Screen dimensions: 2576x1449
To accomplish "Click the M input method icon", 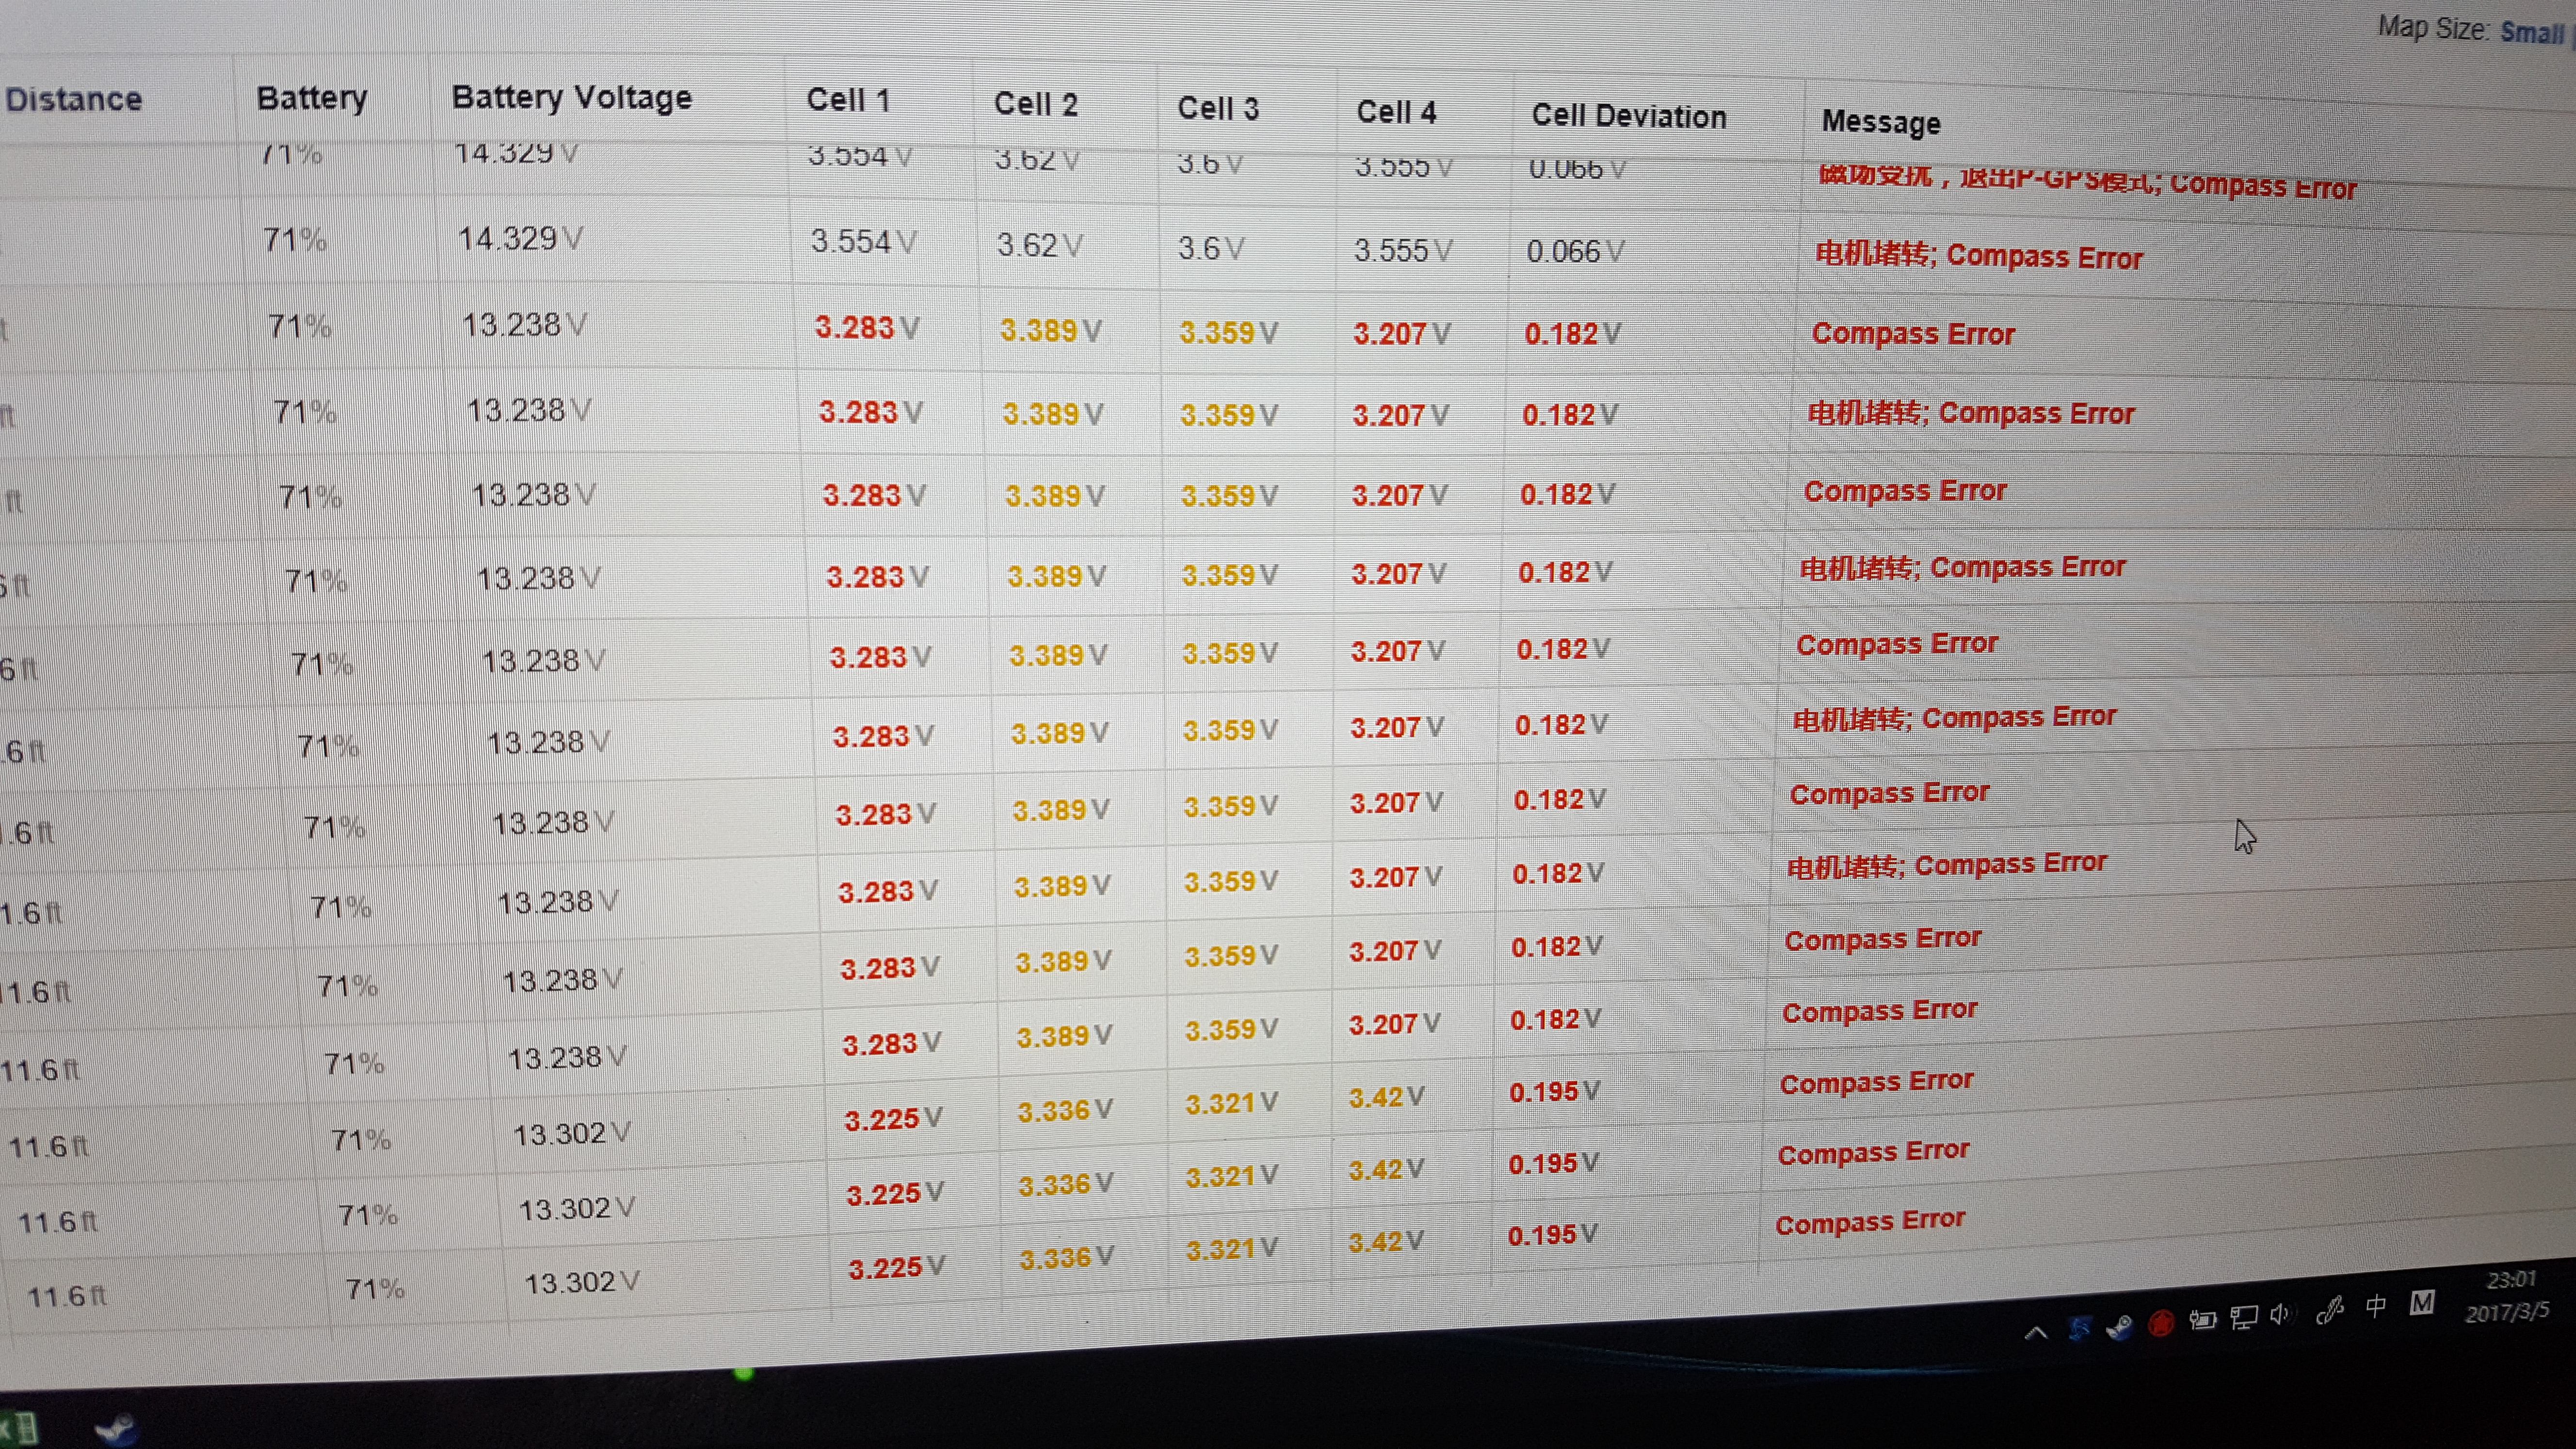I will click(2421, 1302).
